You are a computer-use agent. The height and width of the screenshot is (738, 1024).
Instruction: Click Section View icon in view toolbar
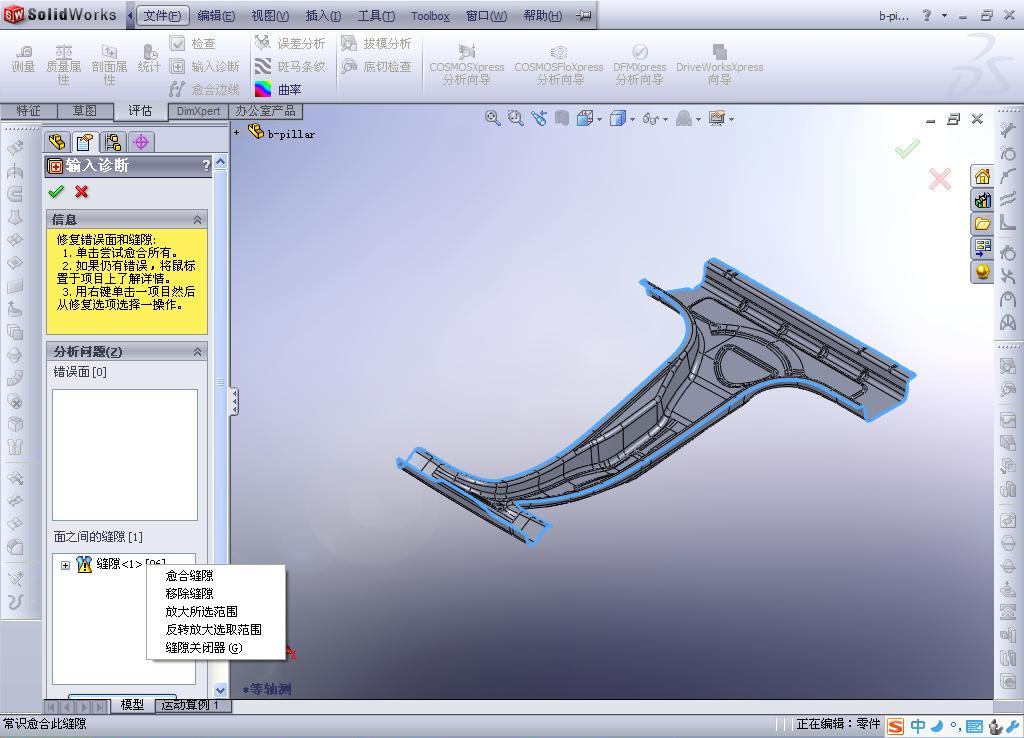pyautogui.click(x=562, y=118)
